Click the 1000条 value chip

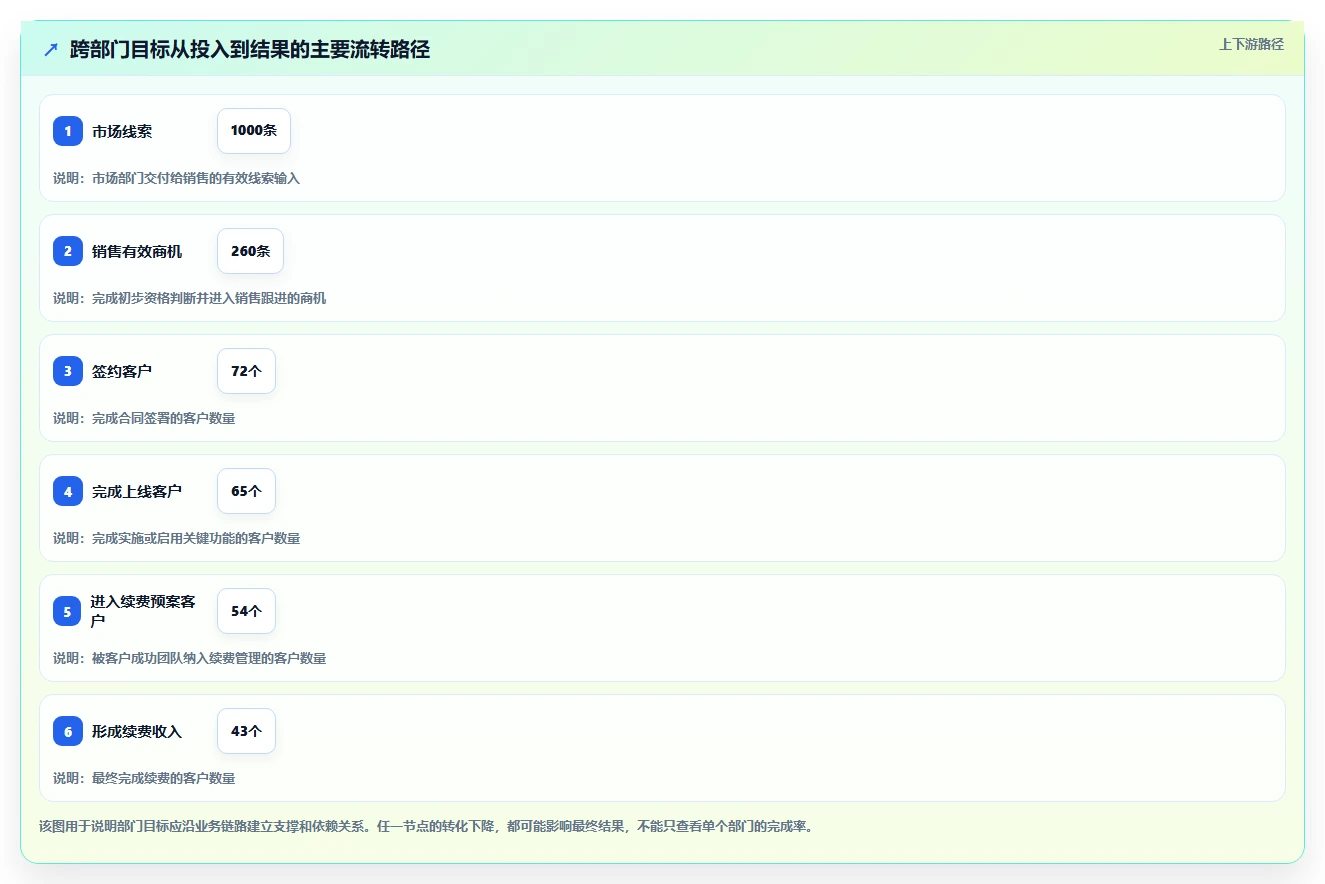[x=254, y=131]
